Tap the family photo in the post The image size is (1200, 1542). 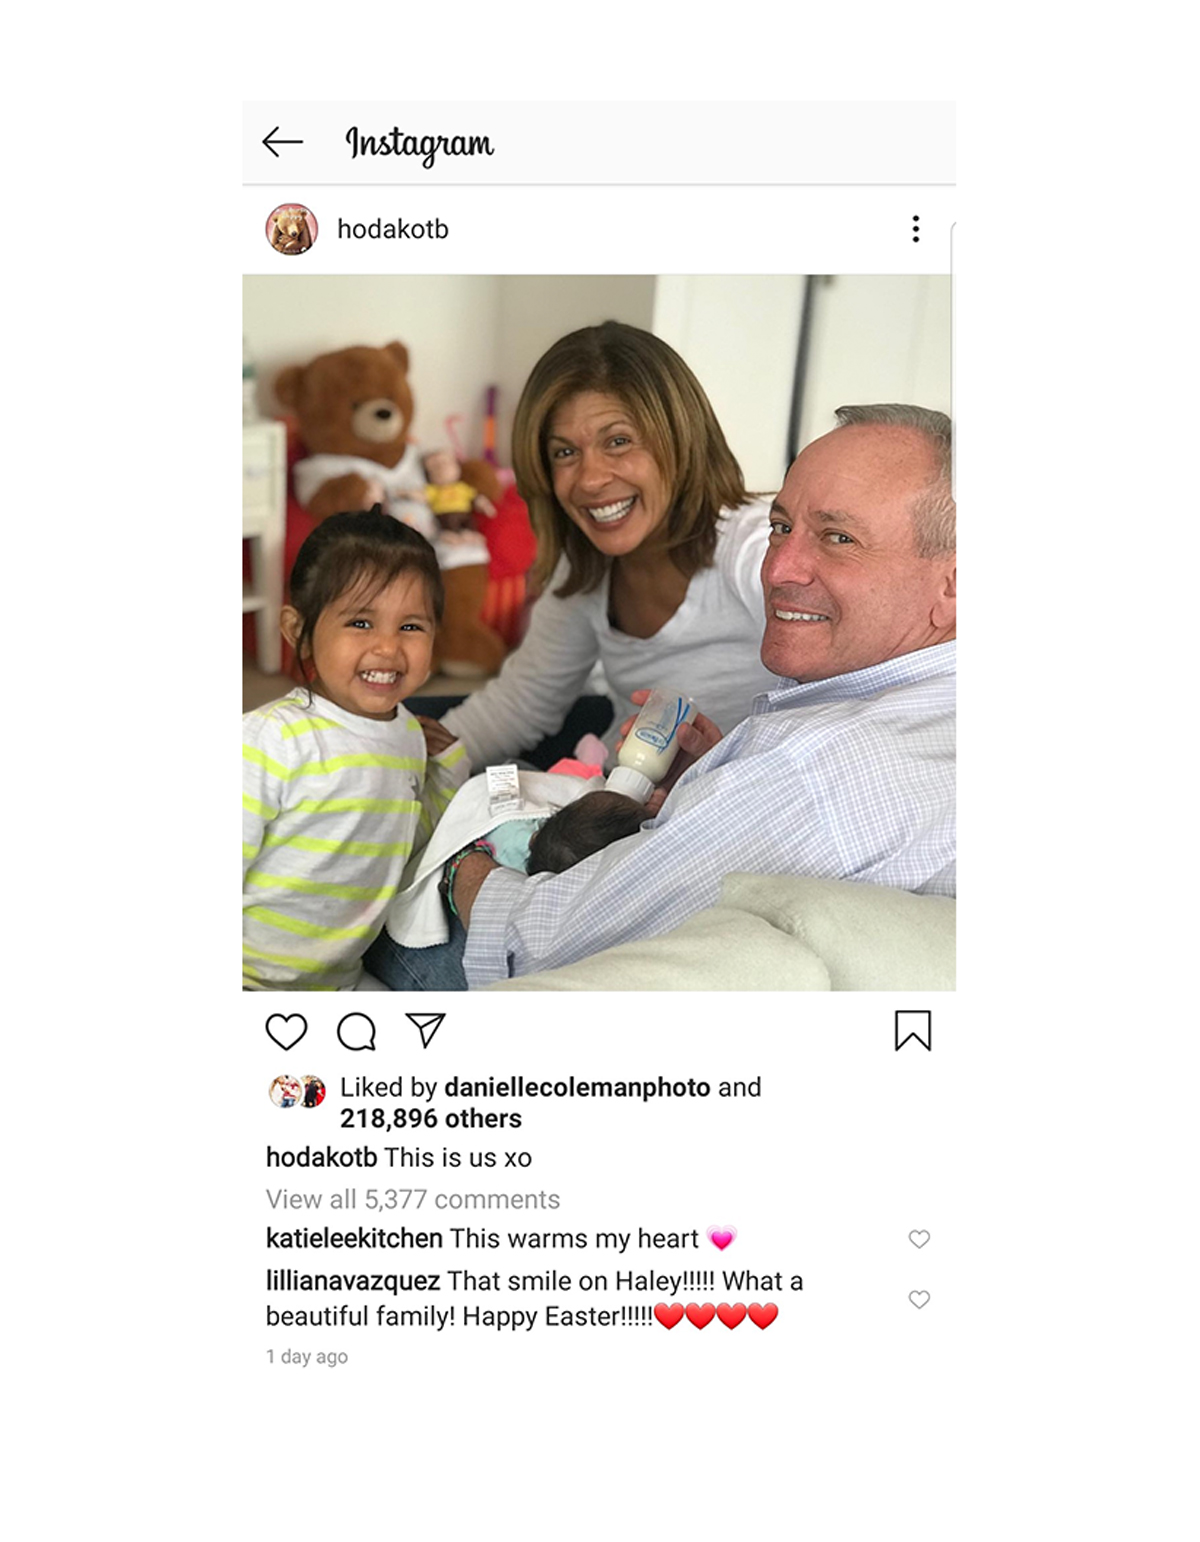(x=599, y=632)
